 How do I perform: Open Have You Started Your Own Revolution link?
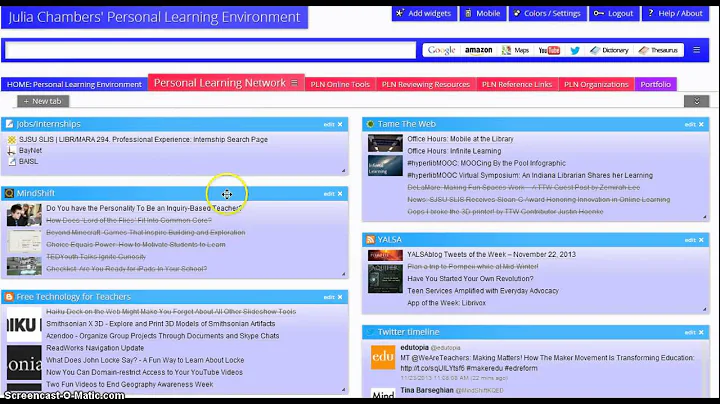tap(470, 279)
